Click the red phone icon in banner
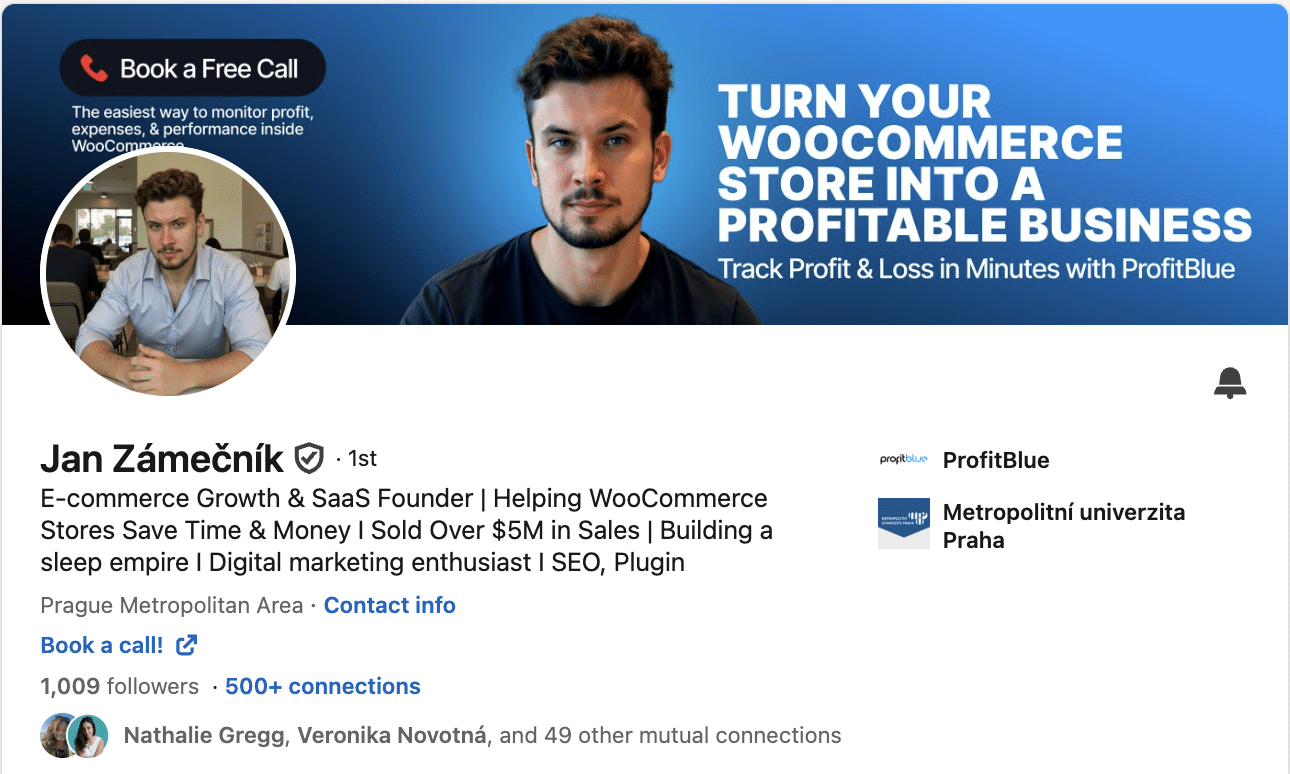The width and height of the screenshot is (1290, 774). tap(94, 68)
